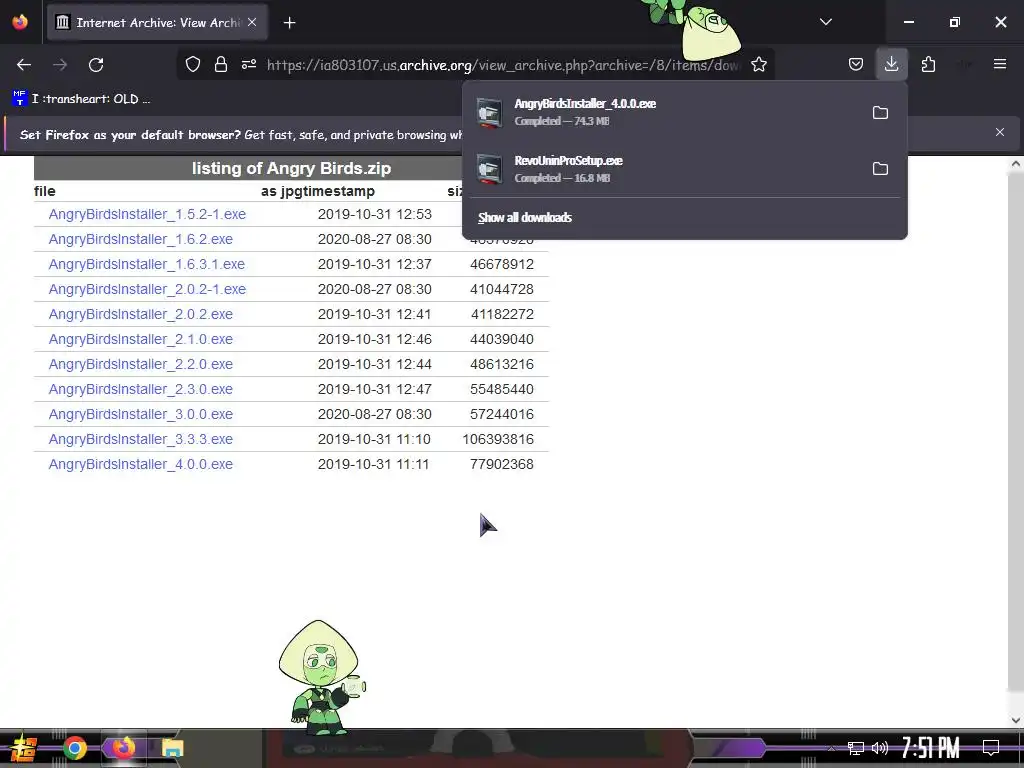The image size is (1024, 768).
Task: Show AngryBirdsInstaller_4.0.0.exe in folder
Action: pyautogui.click(x=880, y=112)
